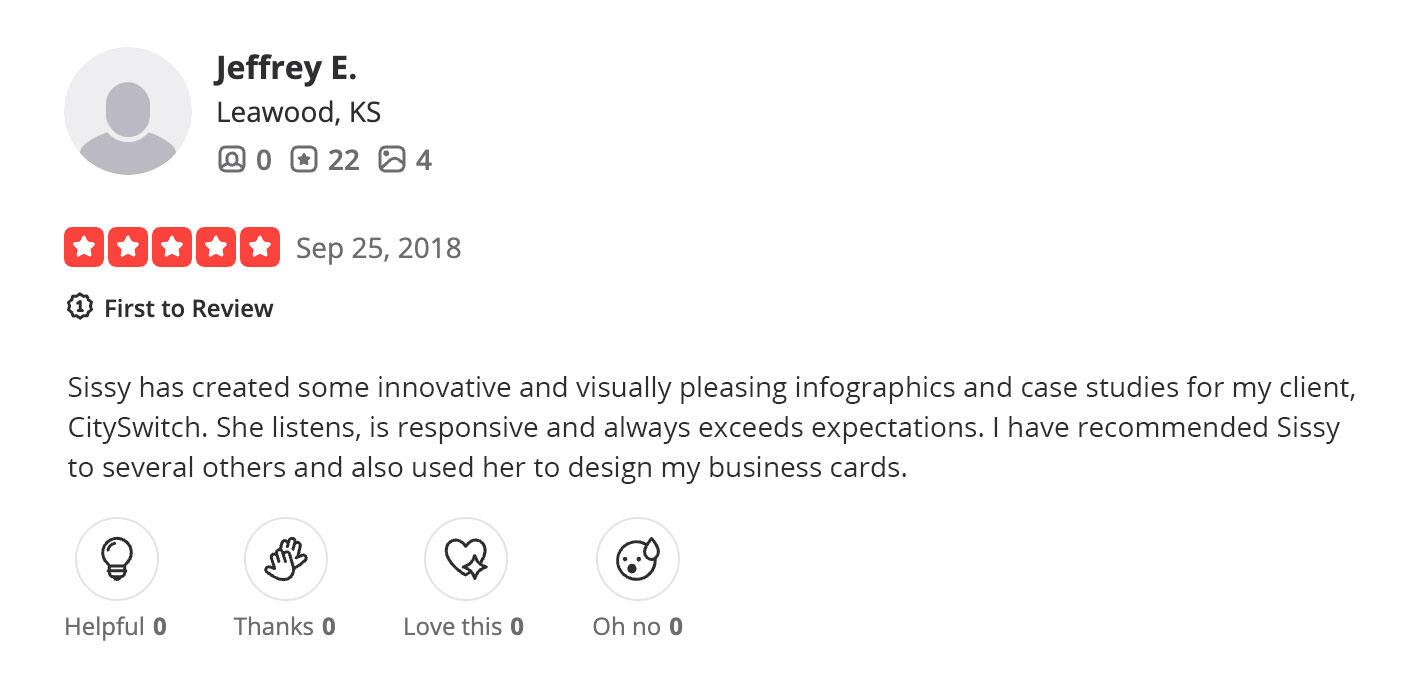
Task: Click the friends count icon
Action: coord(231,160)
